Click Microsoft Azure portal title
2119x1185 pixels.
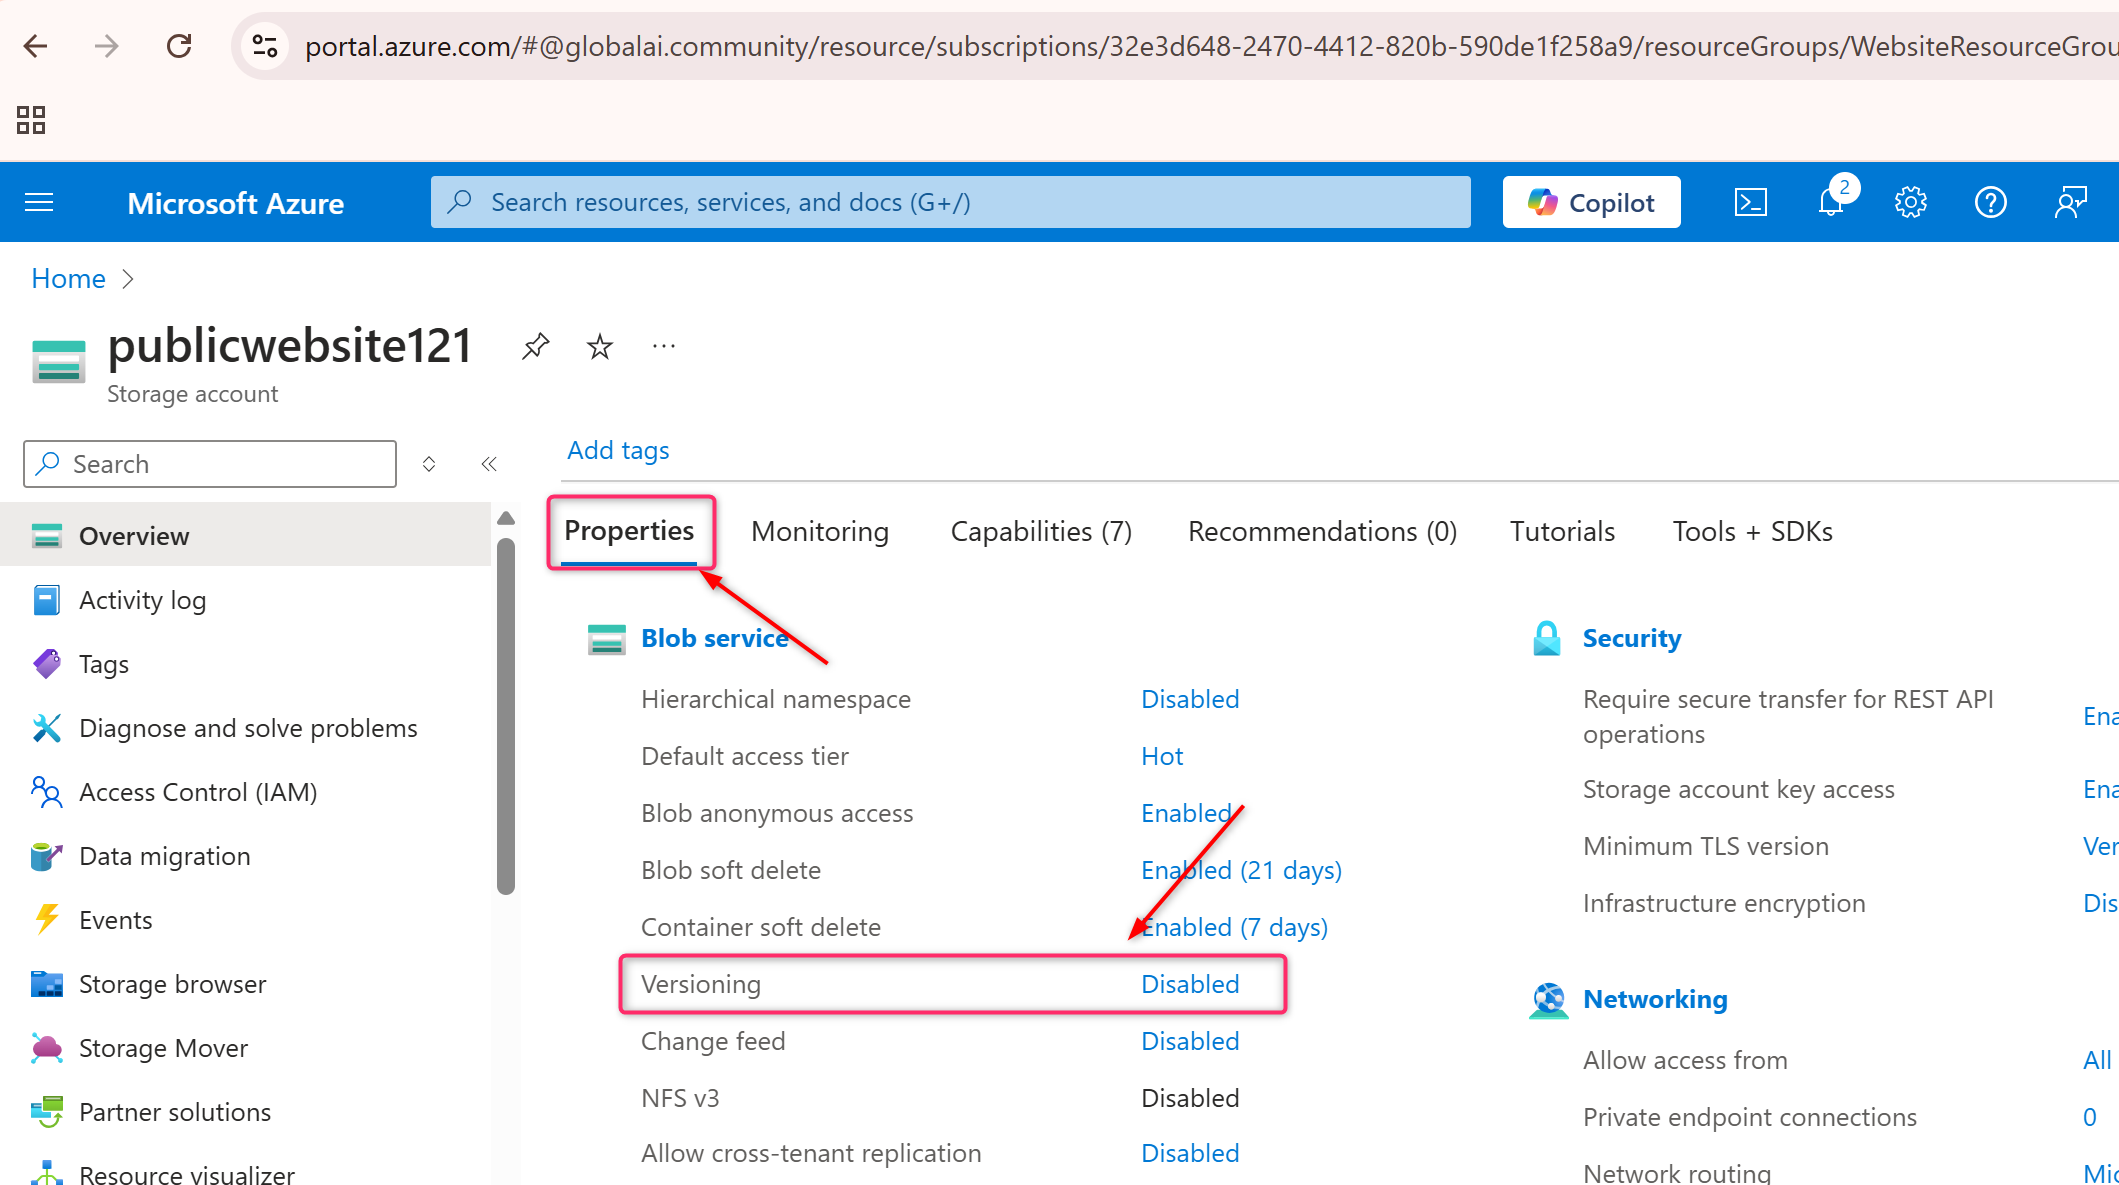point(236,204)
